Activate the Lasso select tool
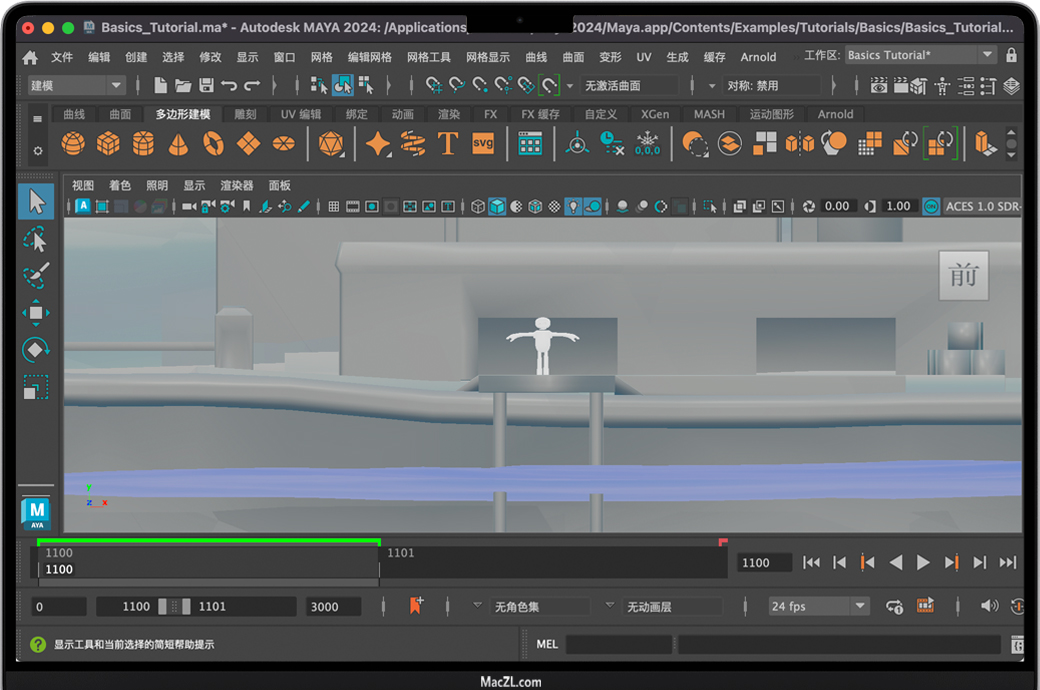The image size is (1040, 690). tap(36, 240)
